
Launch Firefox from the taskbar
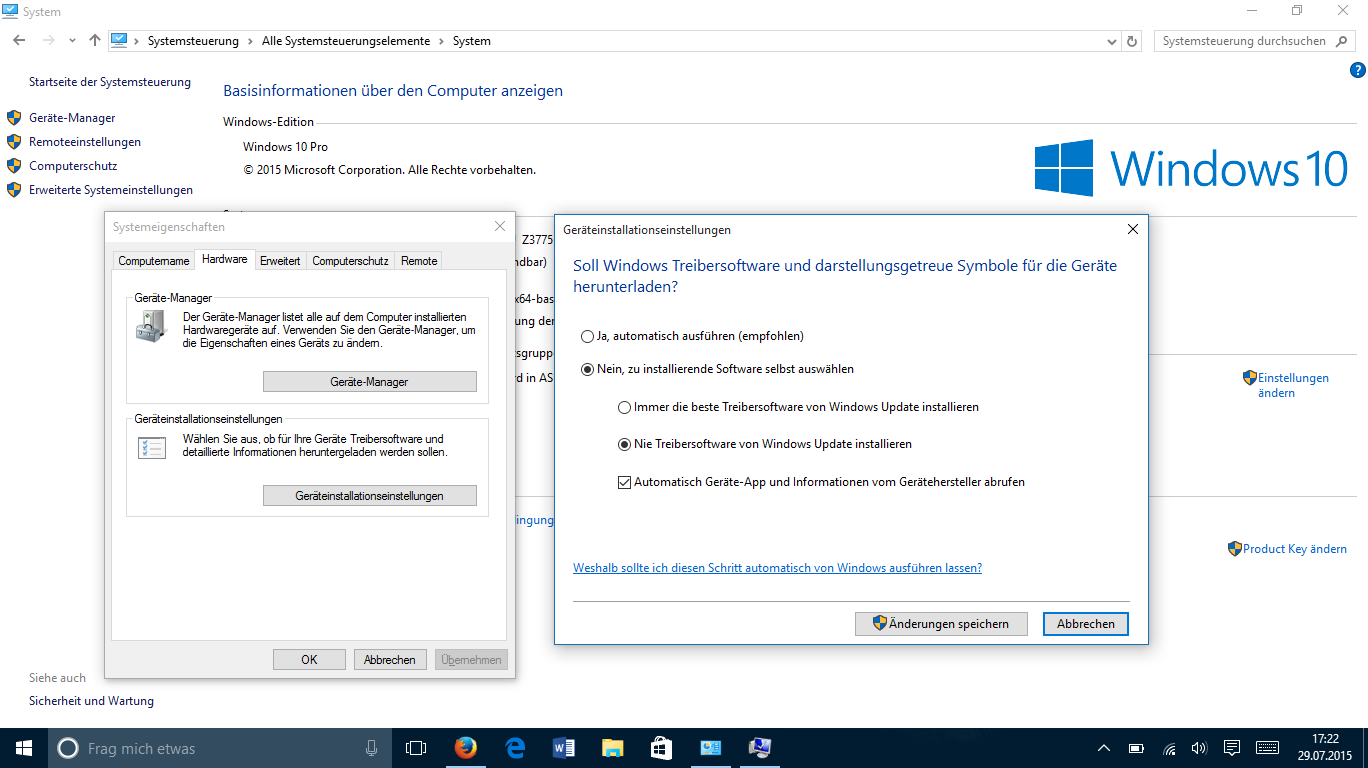(x=465, y=748)
